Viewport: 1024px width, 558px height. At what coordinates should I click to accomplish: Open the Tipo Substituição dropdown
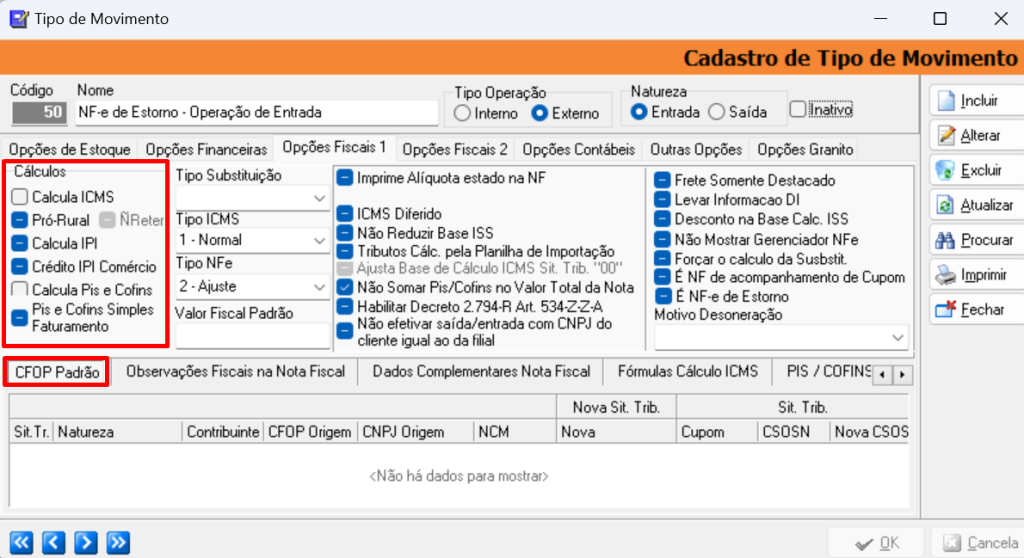coord(319,198)
